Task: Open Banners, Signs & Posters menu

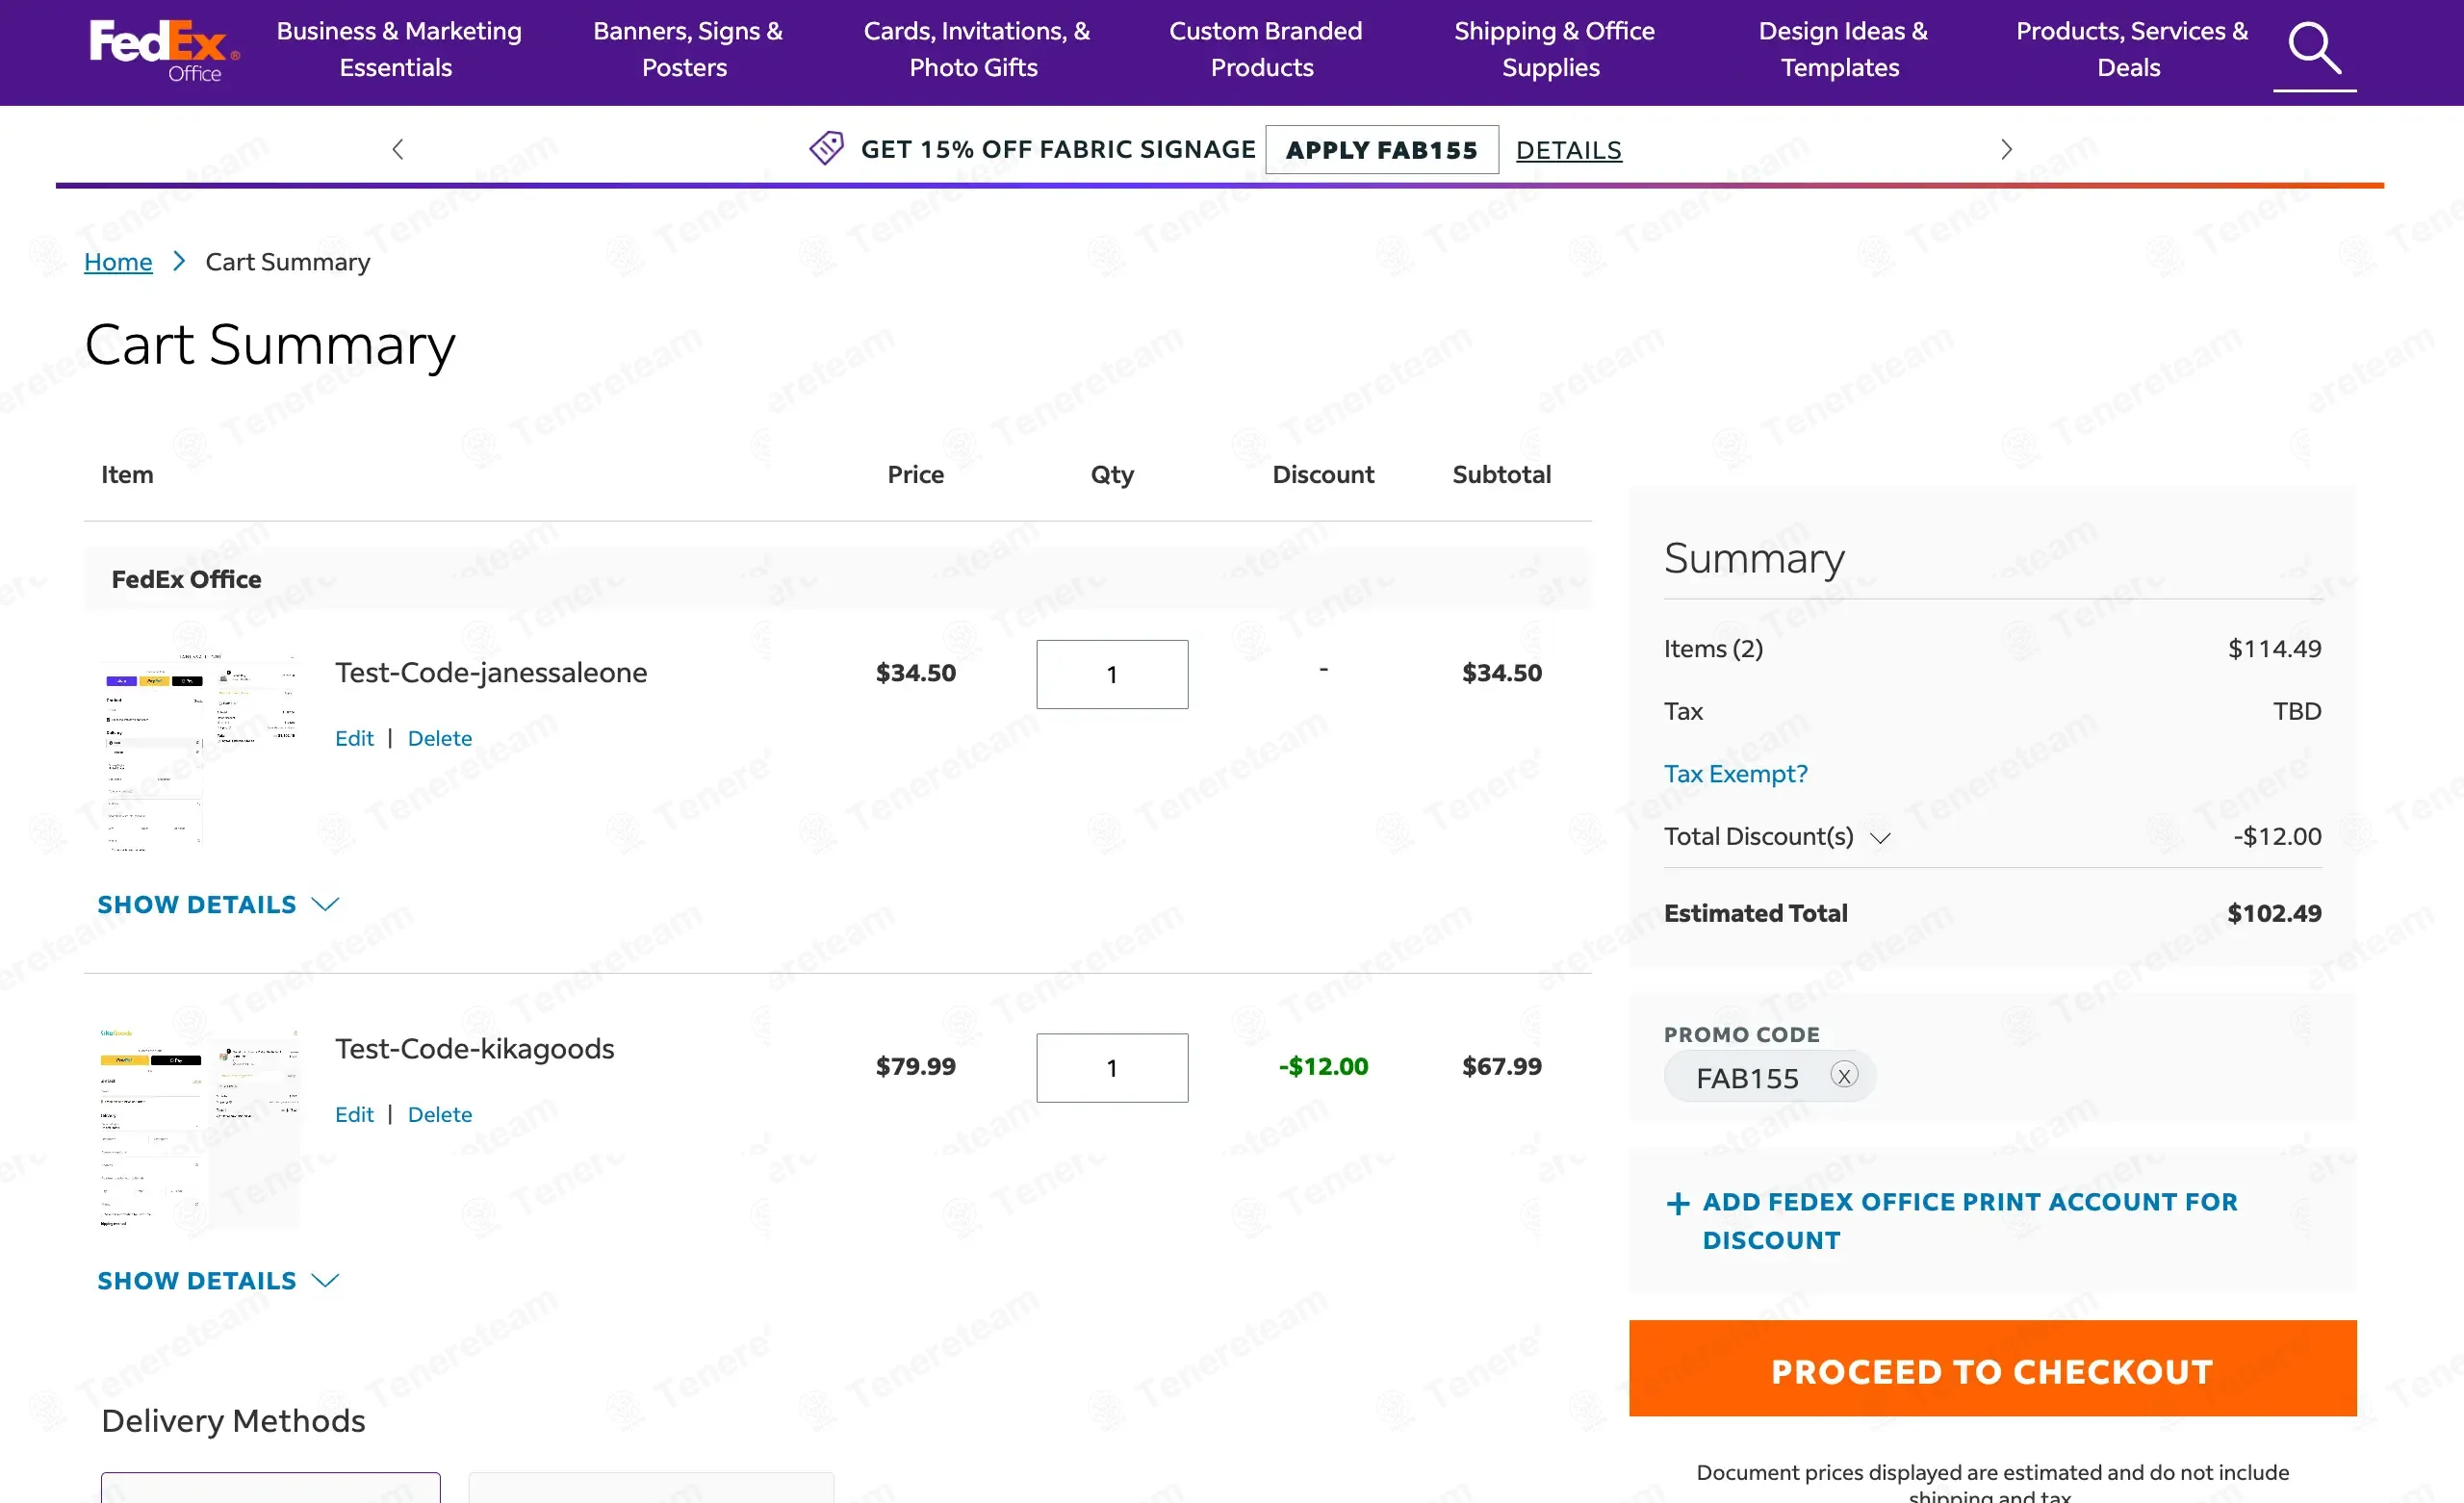Action: pos(687,49)
